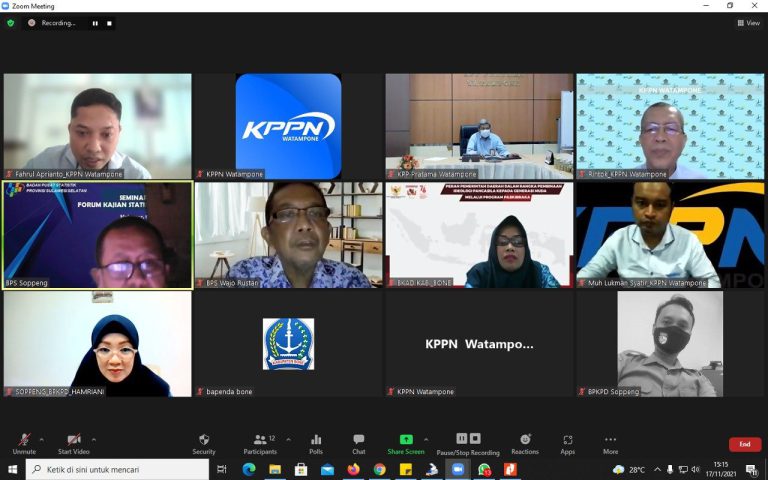Select SOPPENG_BPKPD_HAMRIANI video tile
The image size is (768, 480).
[x=97, y=344]
